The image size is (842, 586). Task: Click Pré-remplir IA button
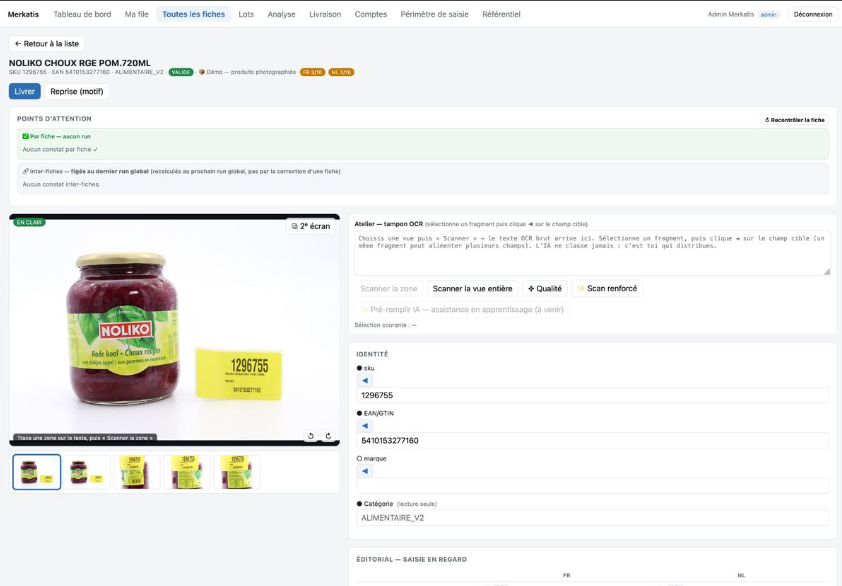(x=462, y=309)
